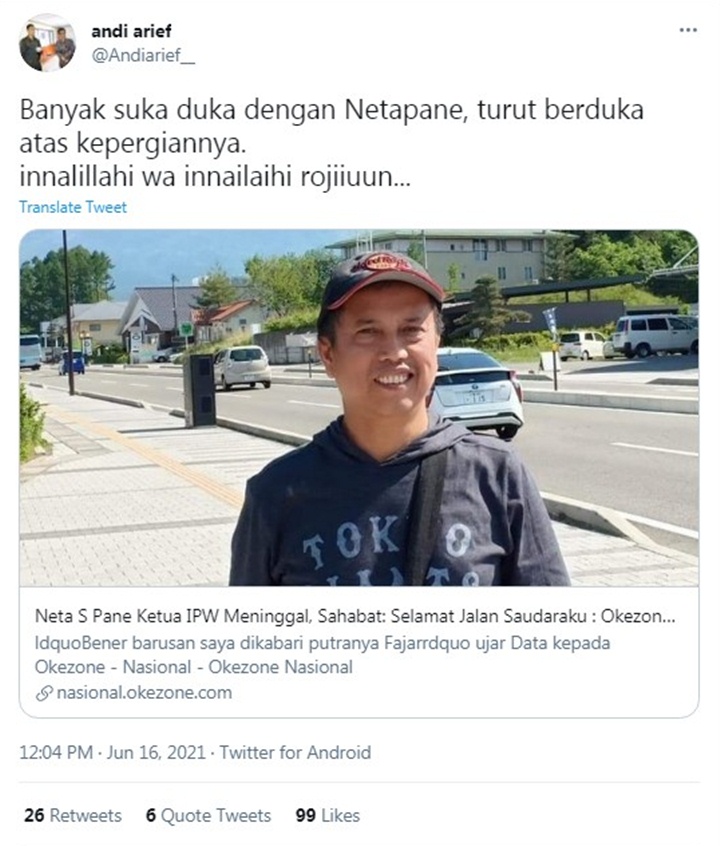
Task: Click the link chain icon beside nasional.okezone.com
Action: click(x=44, y=693)
